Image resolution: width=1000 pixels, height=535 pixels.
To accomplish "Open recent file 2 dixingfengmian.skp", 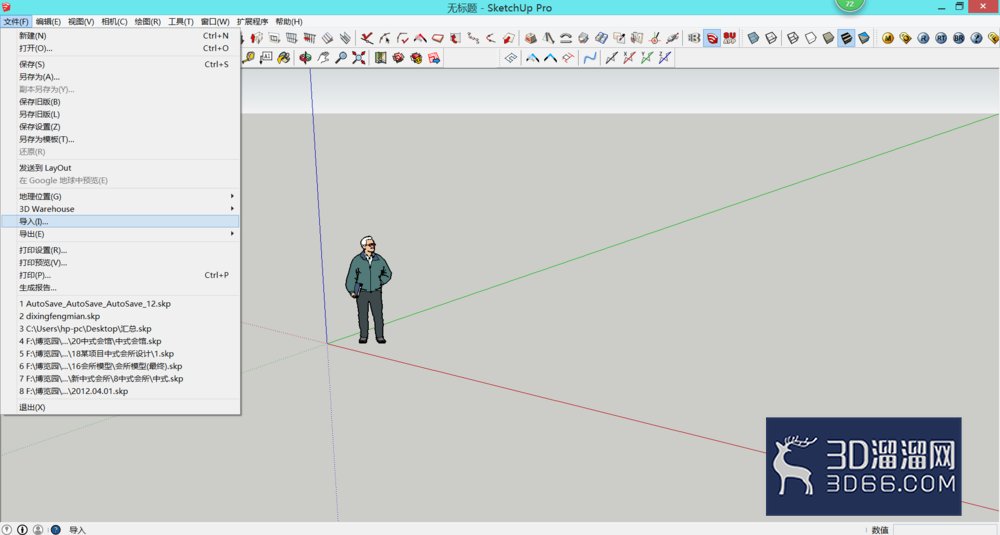I will [121, 316].
